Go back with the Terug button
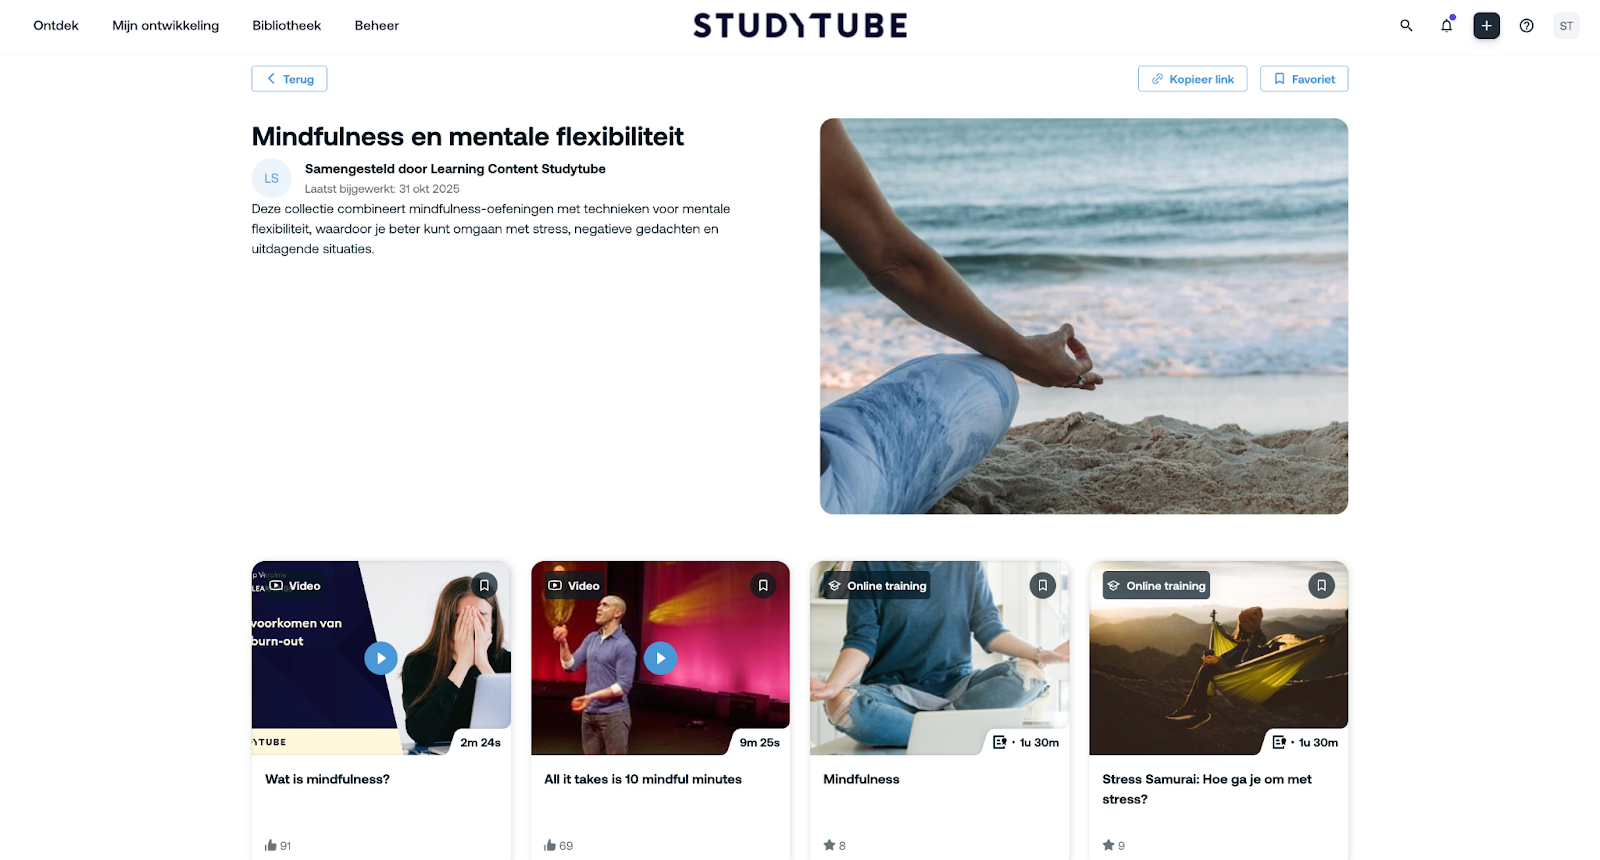The width and height of the screenshot is (1600, 860). pos(289,79)
